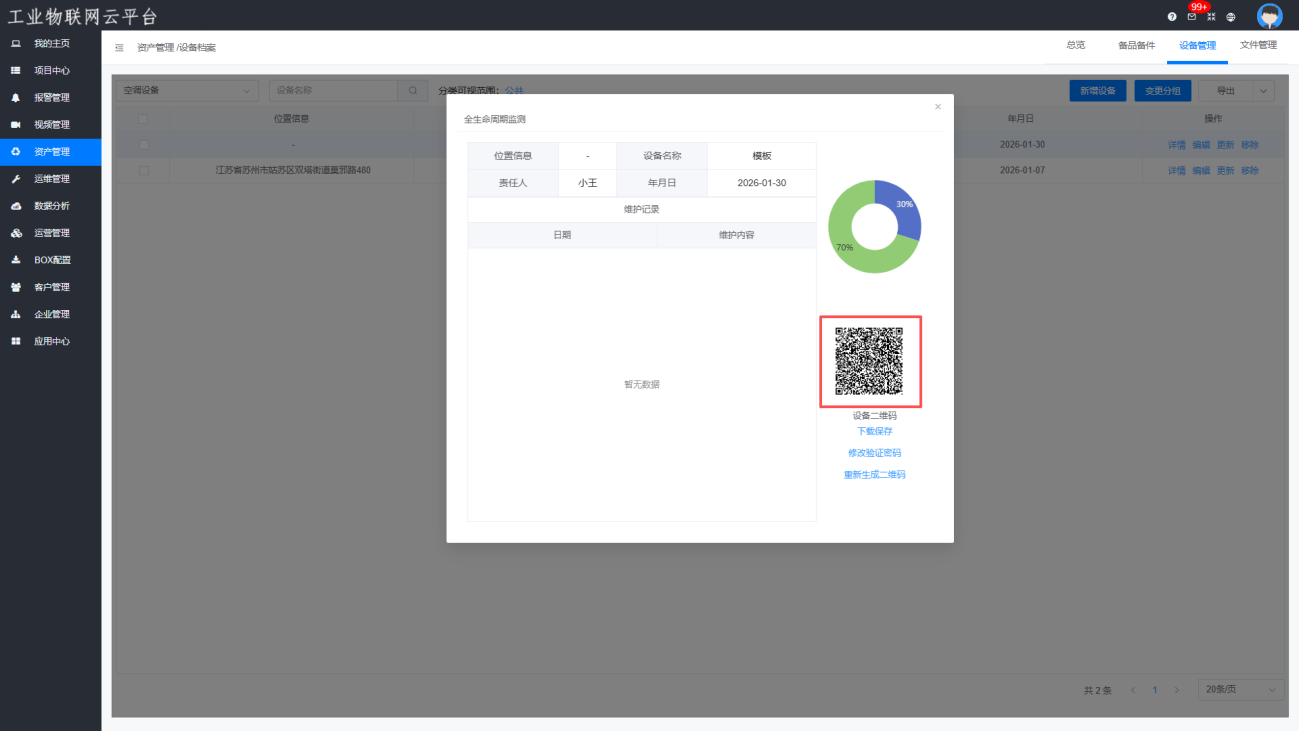The image size is (1299, 731).
Task: Check the first device row checkbox
Action: click(144, 145)
